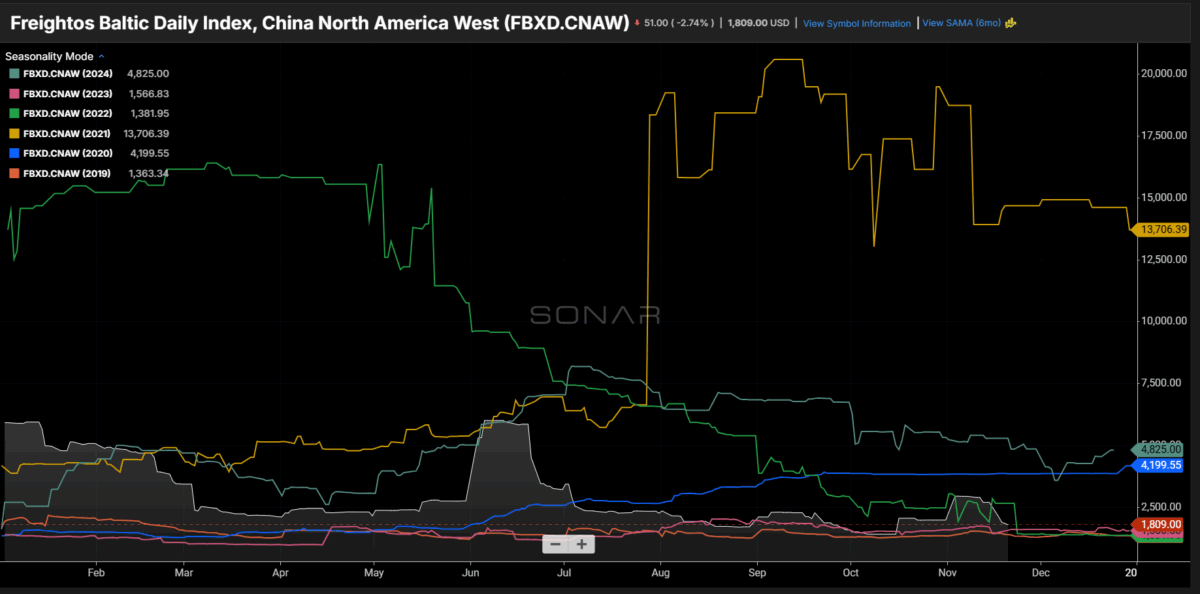Viewport: 1200px width, 594px height.
Task: Click the Mar label on time axis
Action: pyautogui.click(x=183, y=574)
